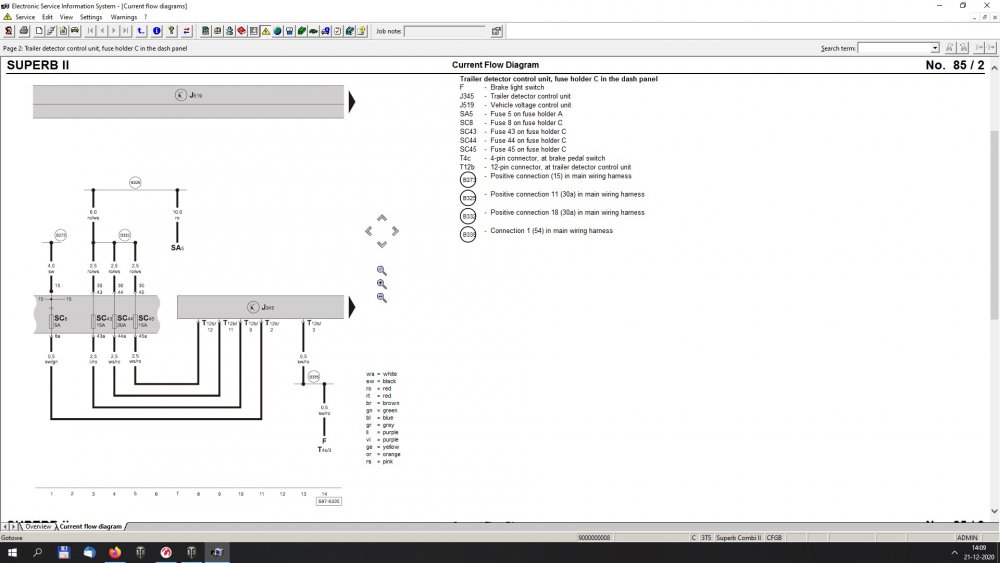Open the '?' help menu
Viewport: 1000px width, 563px height.
145,17
